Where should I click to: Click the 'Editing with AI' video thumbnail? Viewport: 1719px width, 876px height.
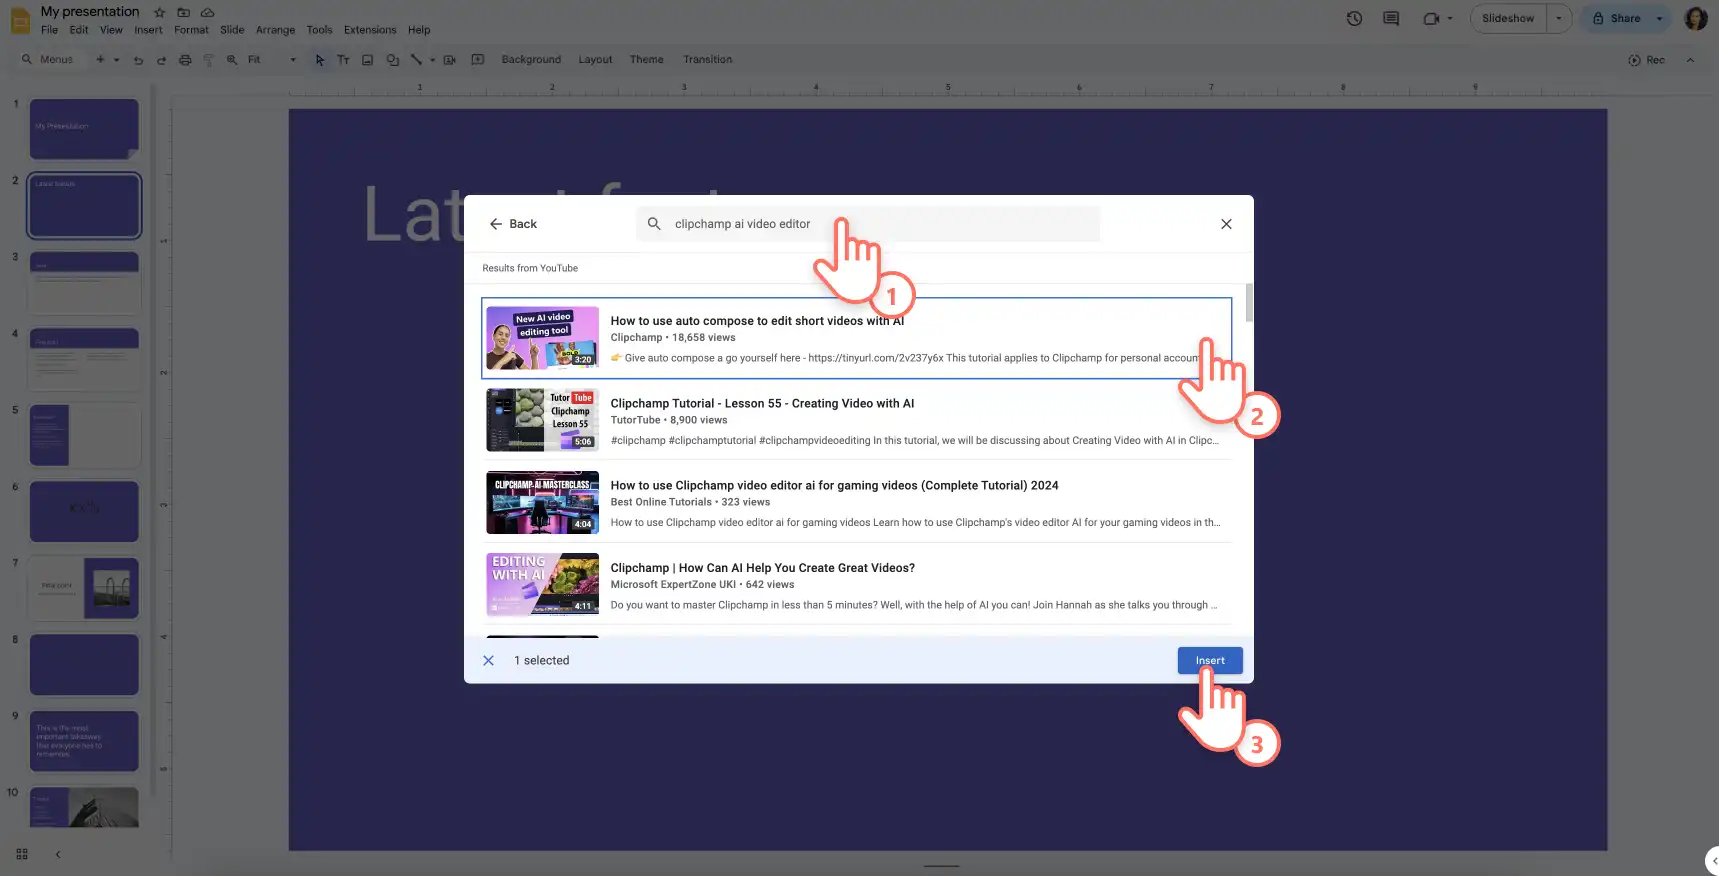pyautogui.click(x=542, y=584)
